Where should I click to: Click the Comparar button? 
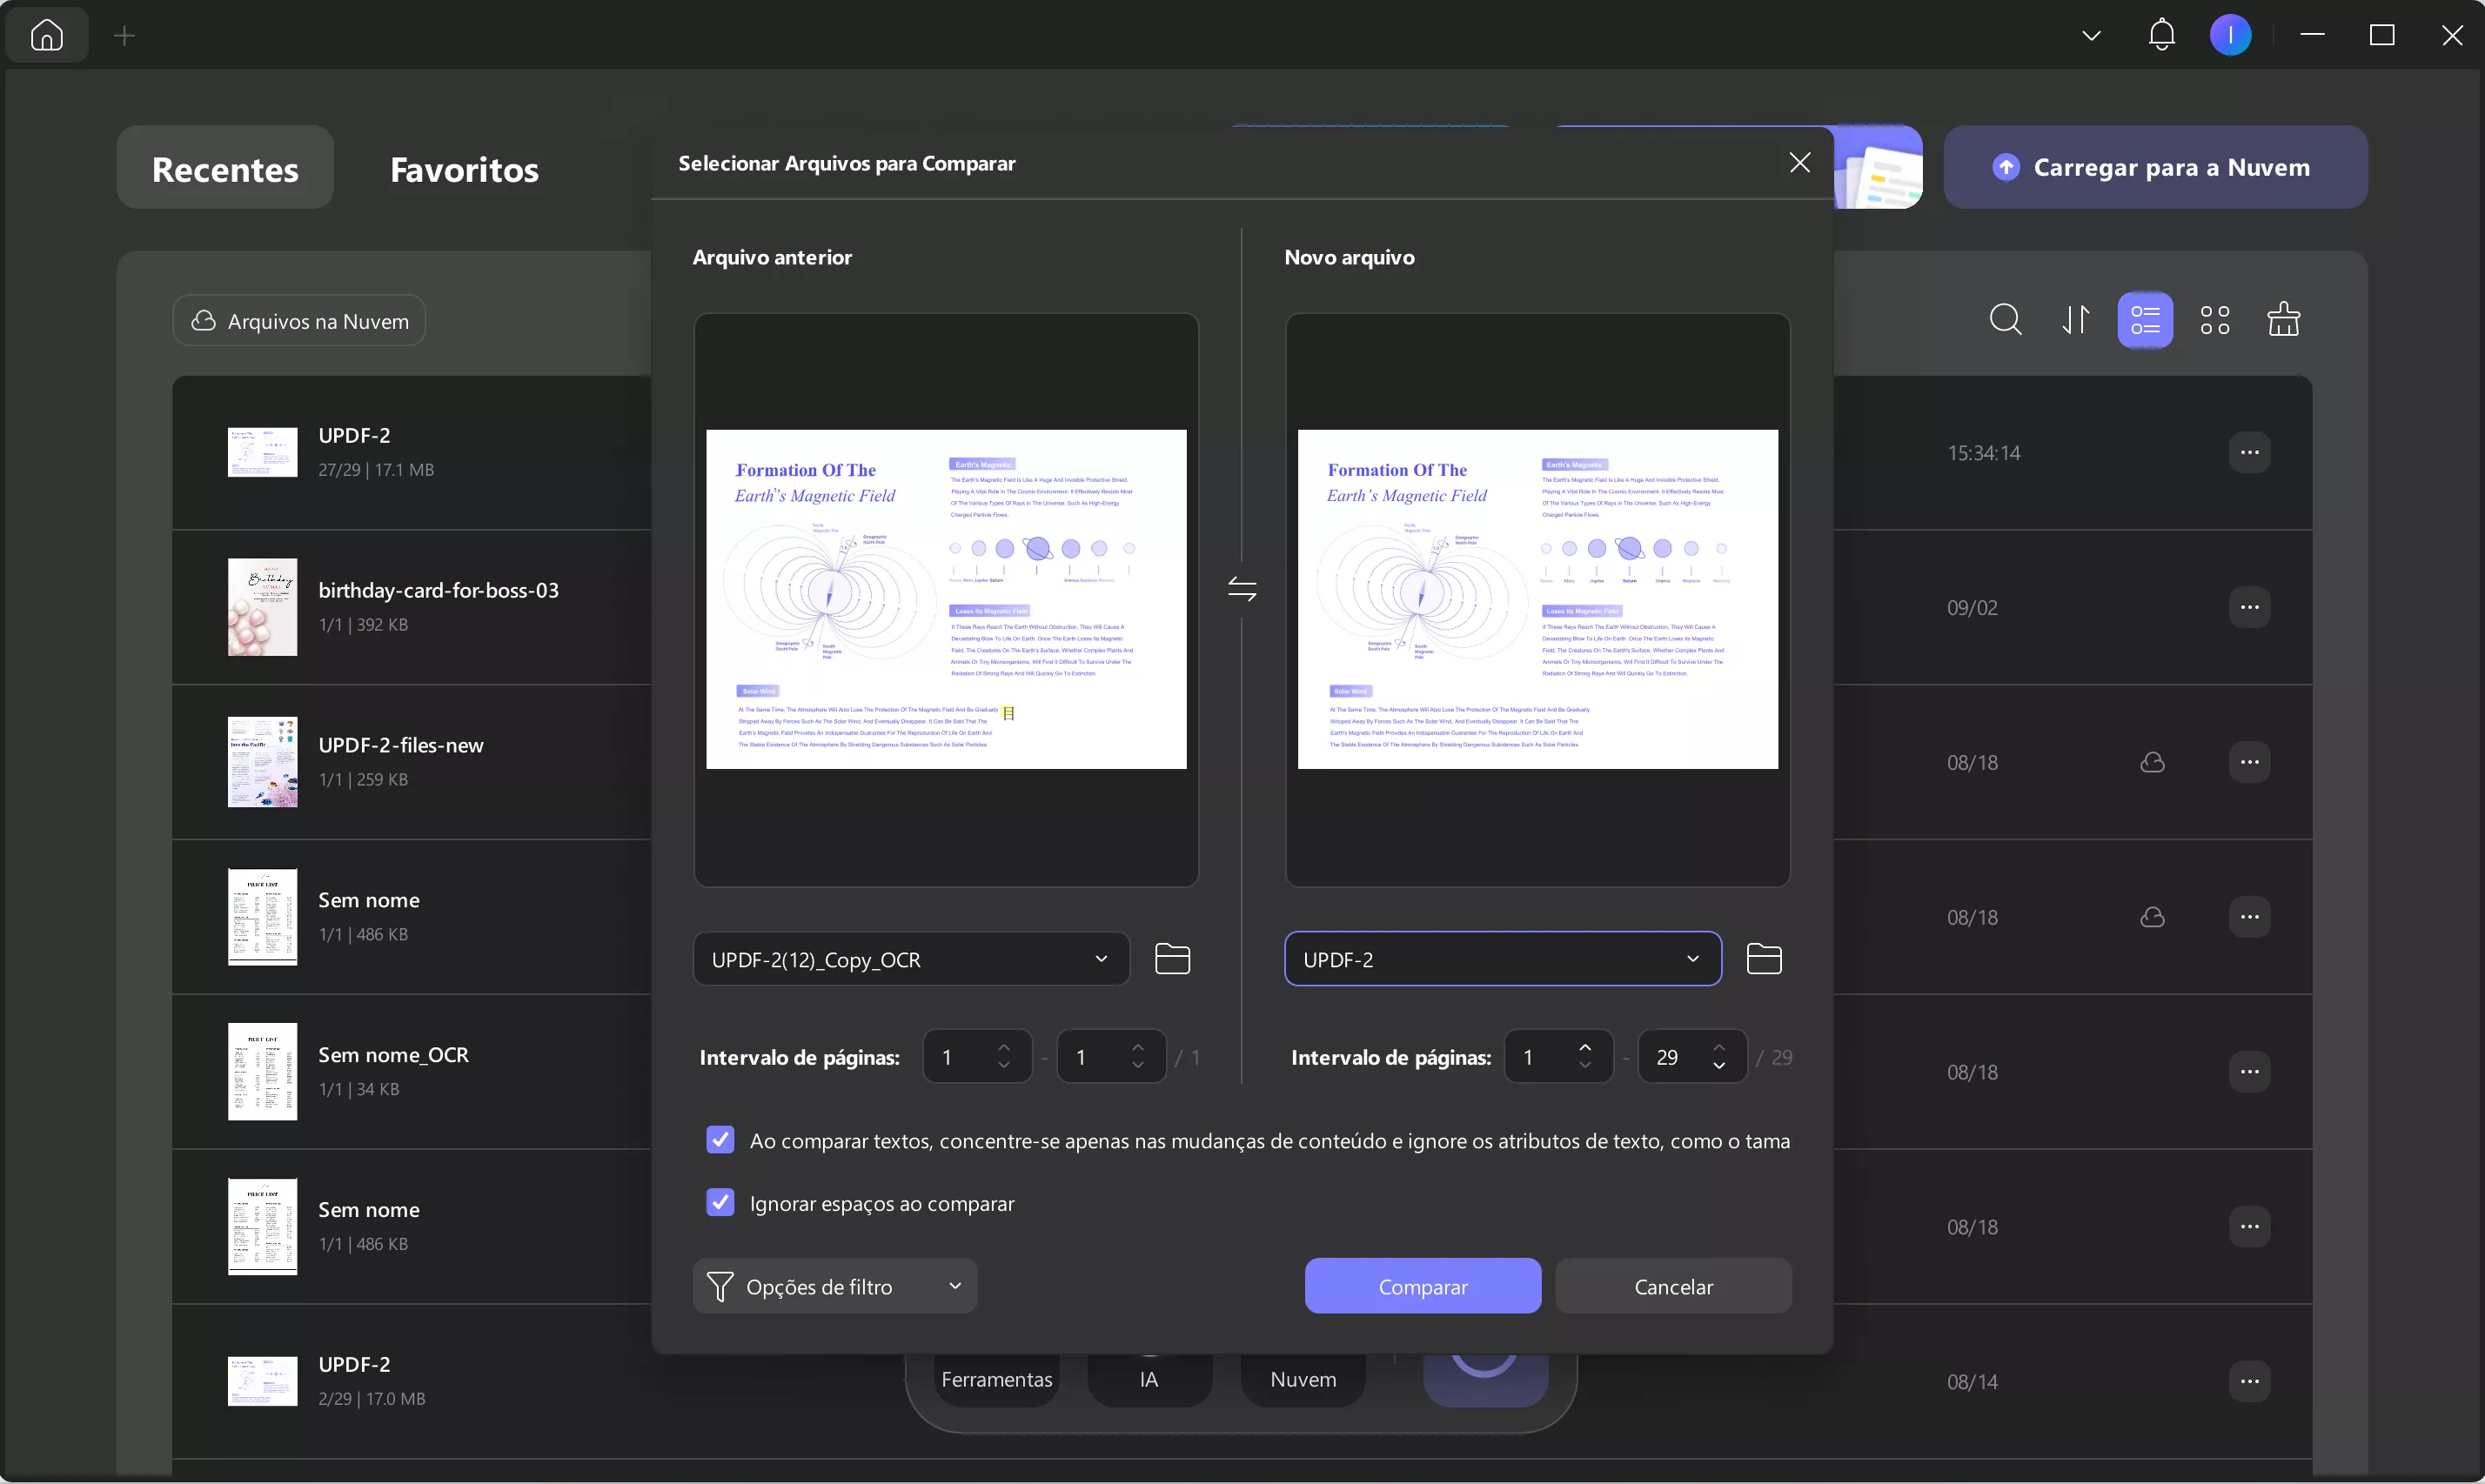click(1422, 1286)
